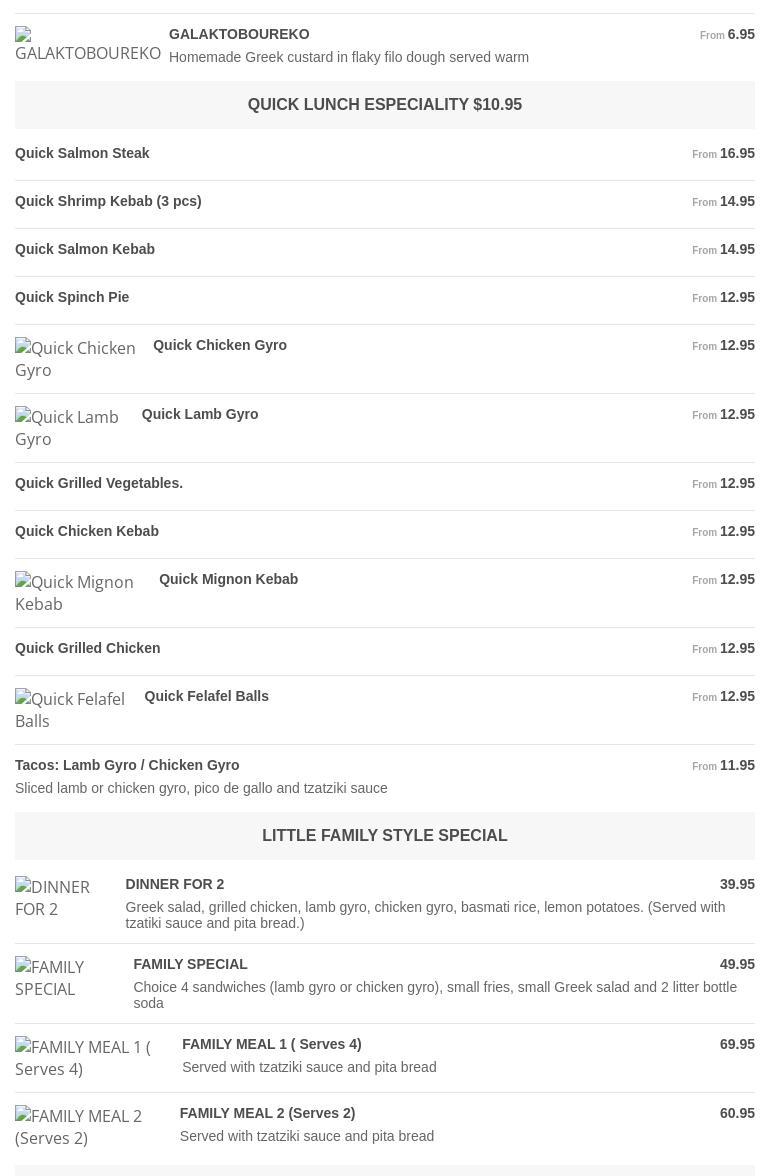Click the Quick Lunch Especiality section header

385,105
